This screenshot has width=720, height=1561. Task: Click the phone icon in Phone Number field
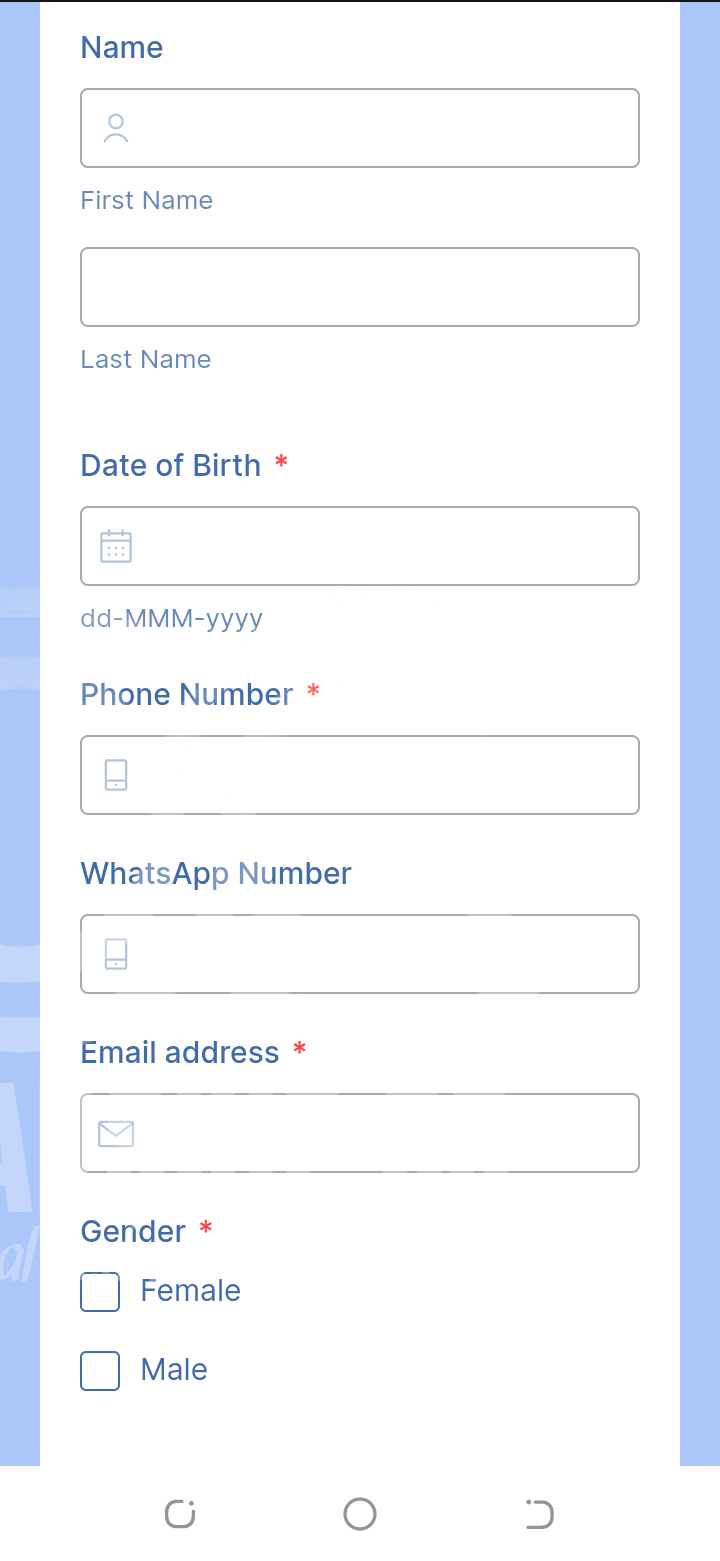pyautogui.click(x=116, y=775)
